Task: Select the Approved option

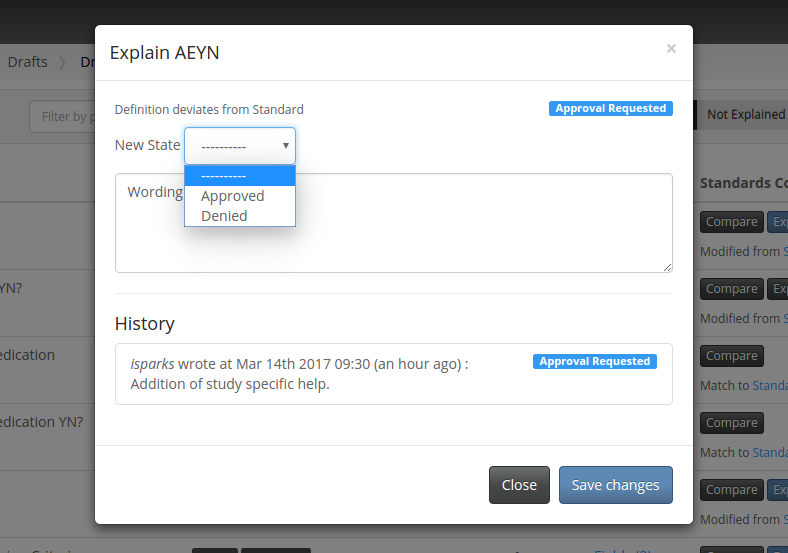Action: (x=232, y=196)
